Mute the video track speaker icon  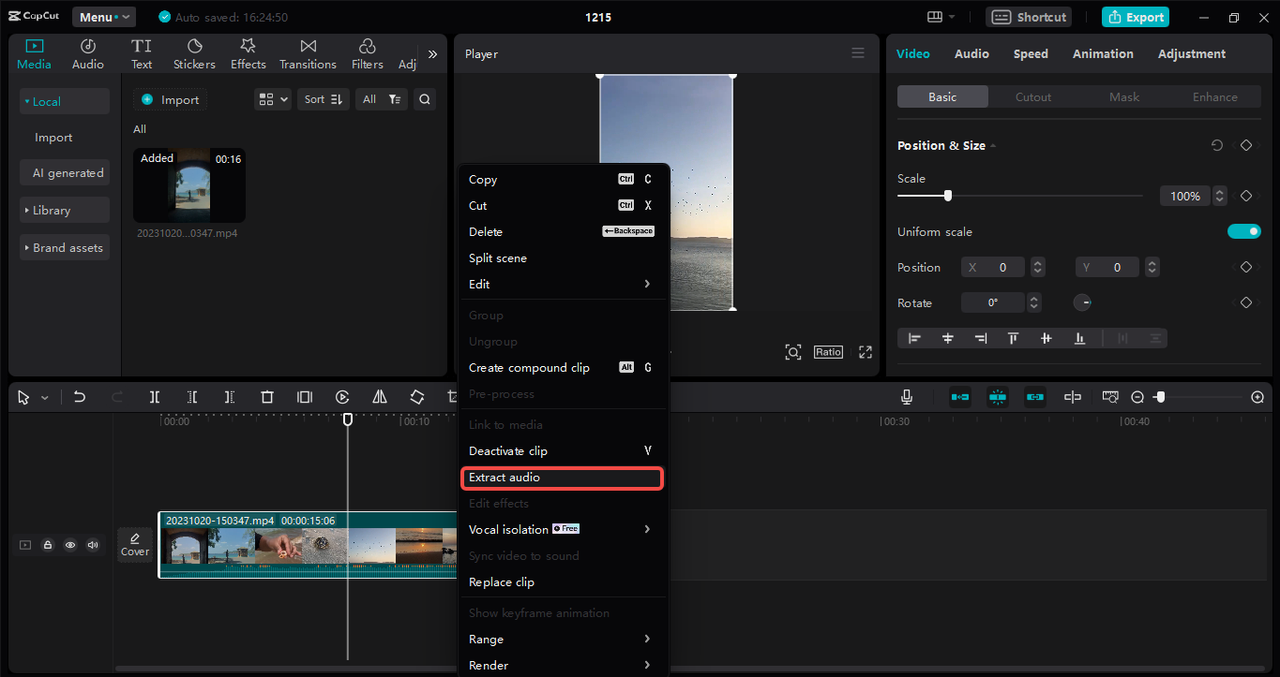coord(93,545)
